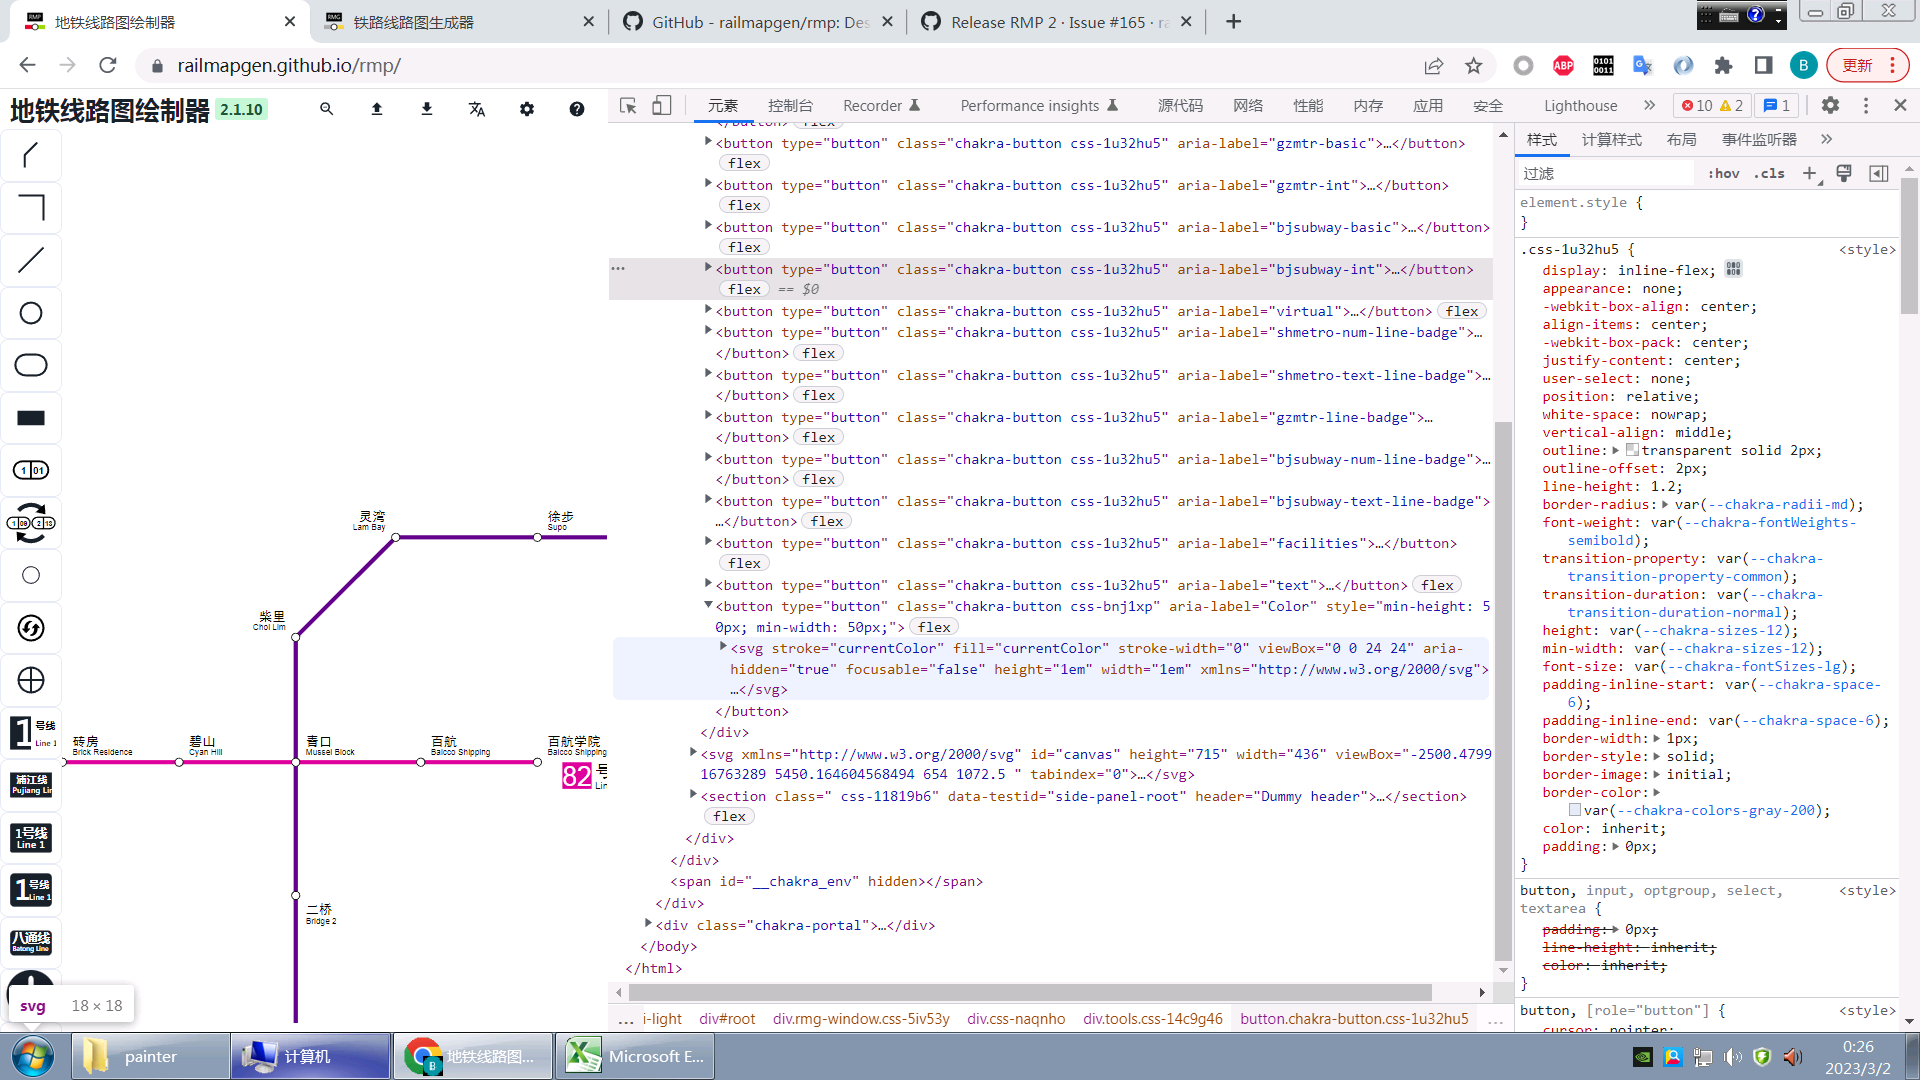Toggle computed styles sidebar pane
Image resolution: width=1920 pixels, height=1080 pixels.
(x=1879, y=174)
